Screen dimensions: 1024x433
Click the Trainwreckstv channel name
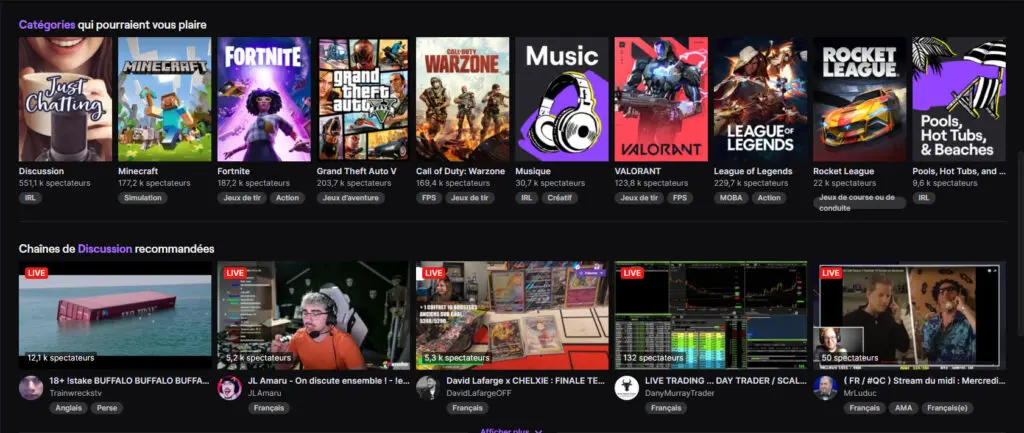pyautogui.click(x=76, y=393)
